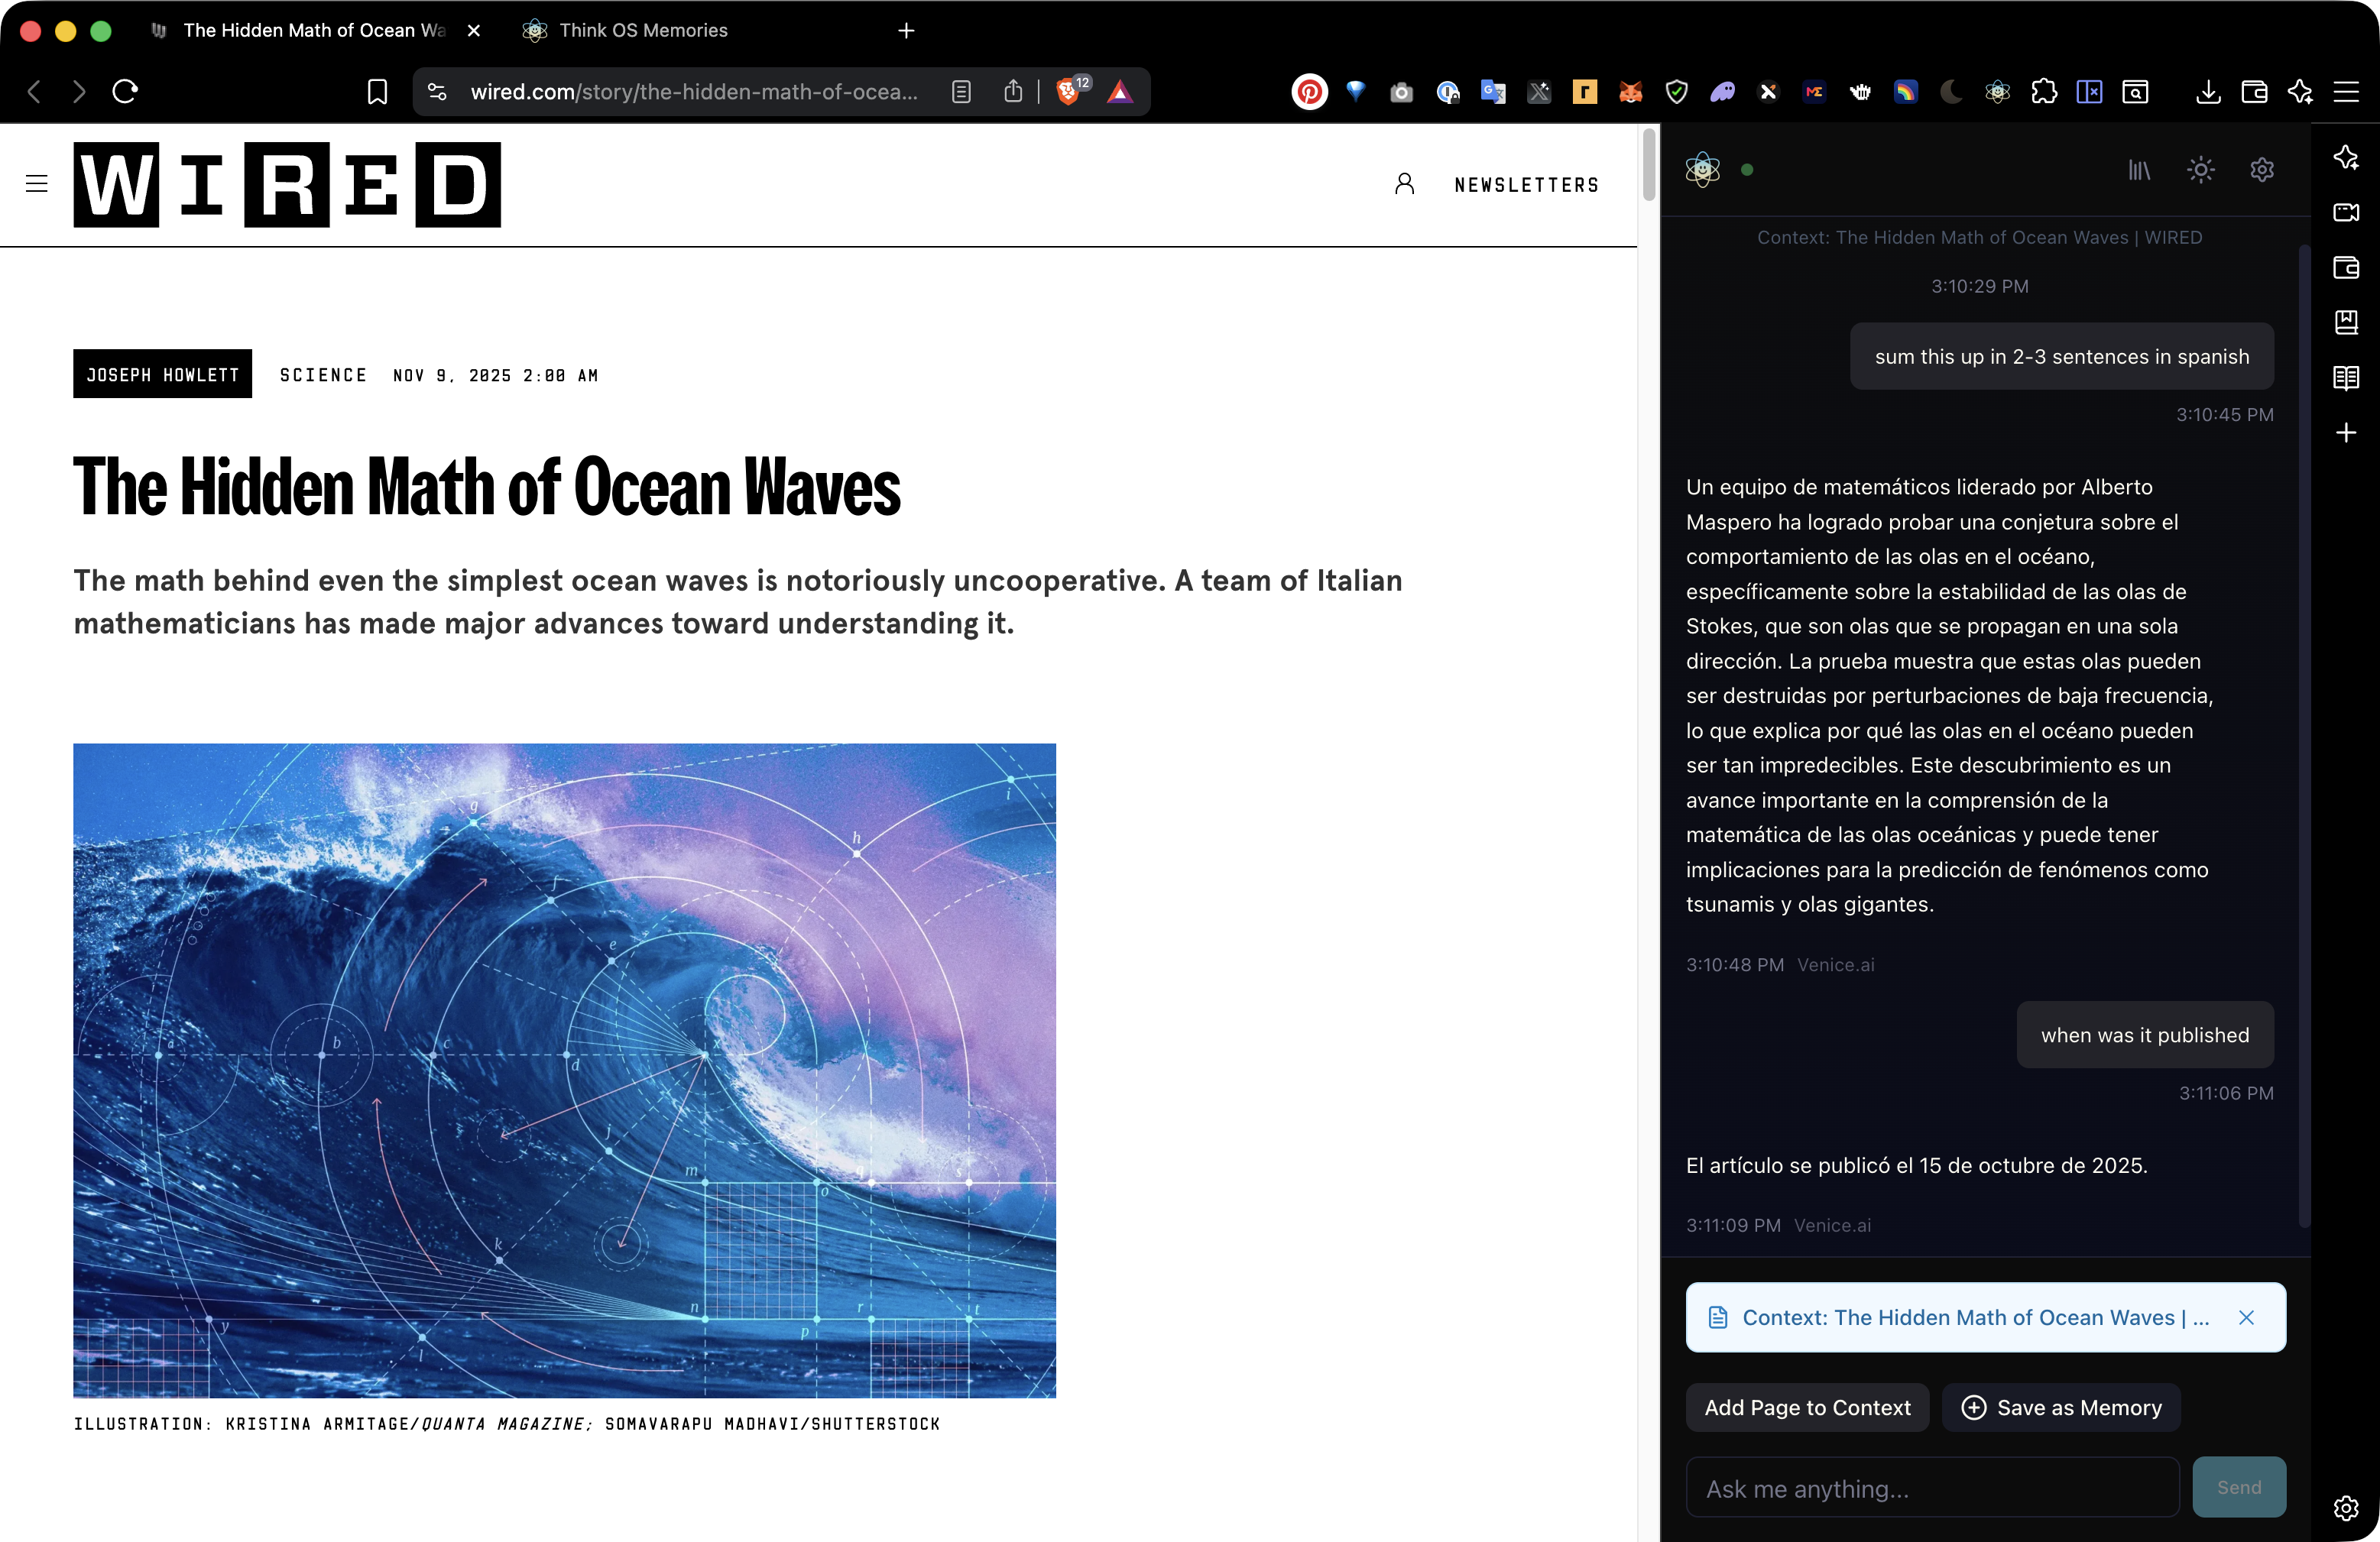Click Add Page to Context button

click(1807, 1407)
